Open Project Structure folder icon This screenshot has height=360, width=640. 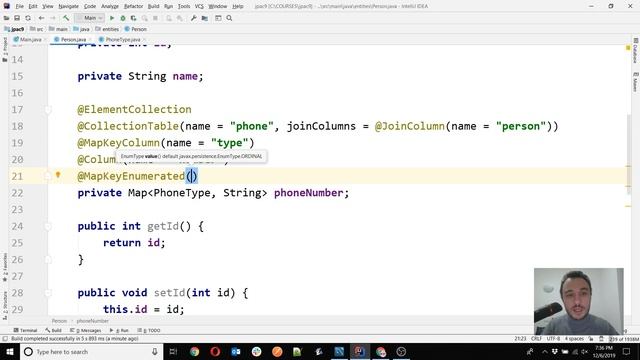[204, 18]
